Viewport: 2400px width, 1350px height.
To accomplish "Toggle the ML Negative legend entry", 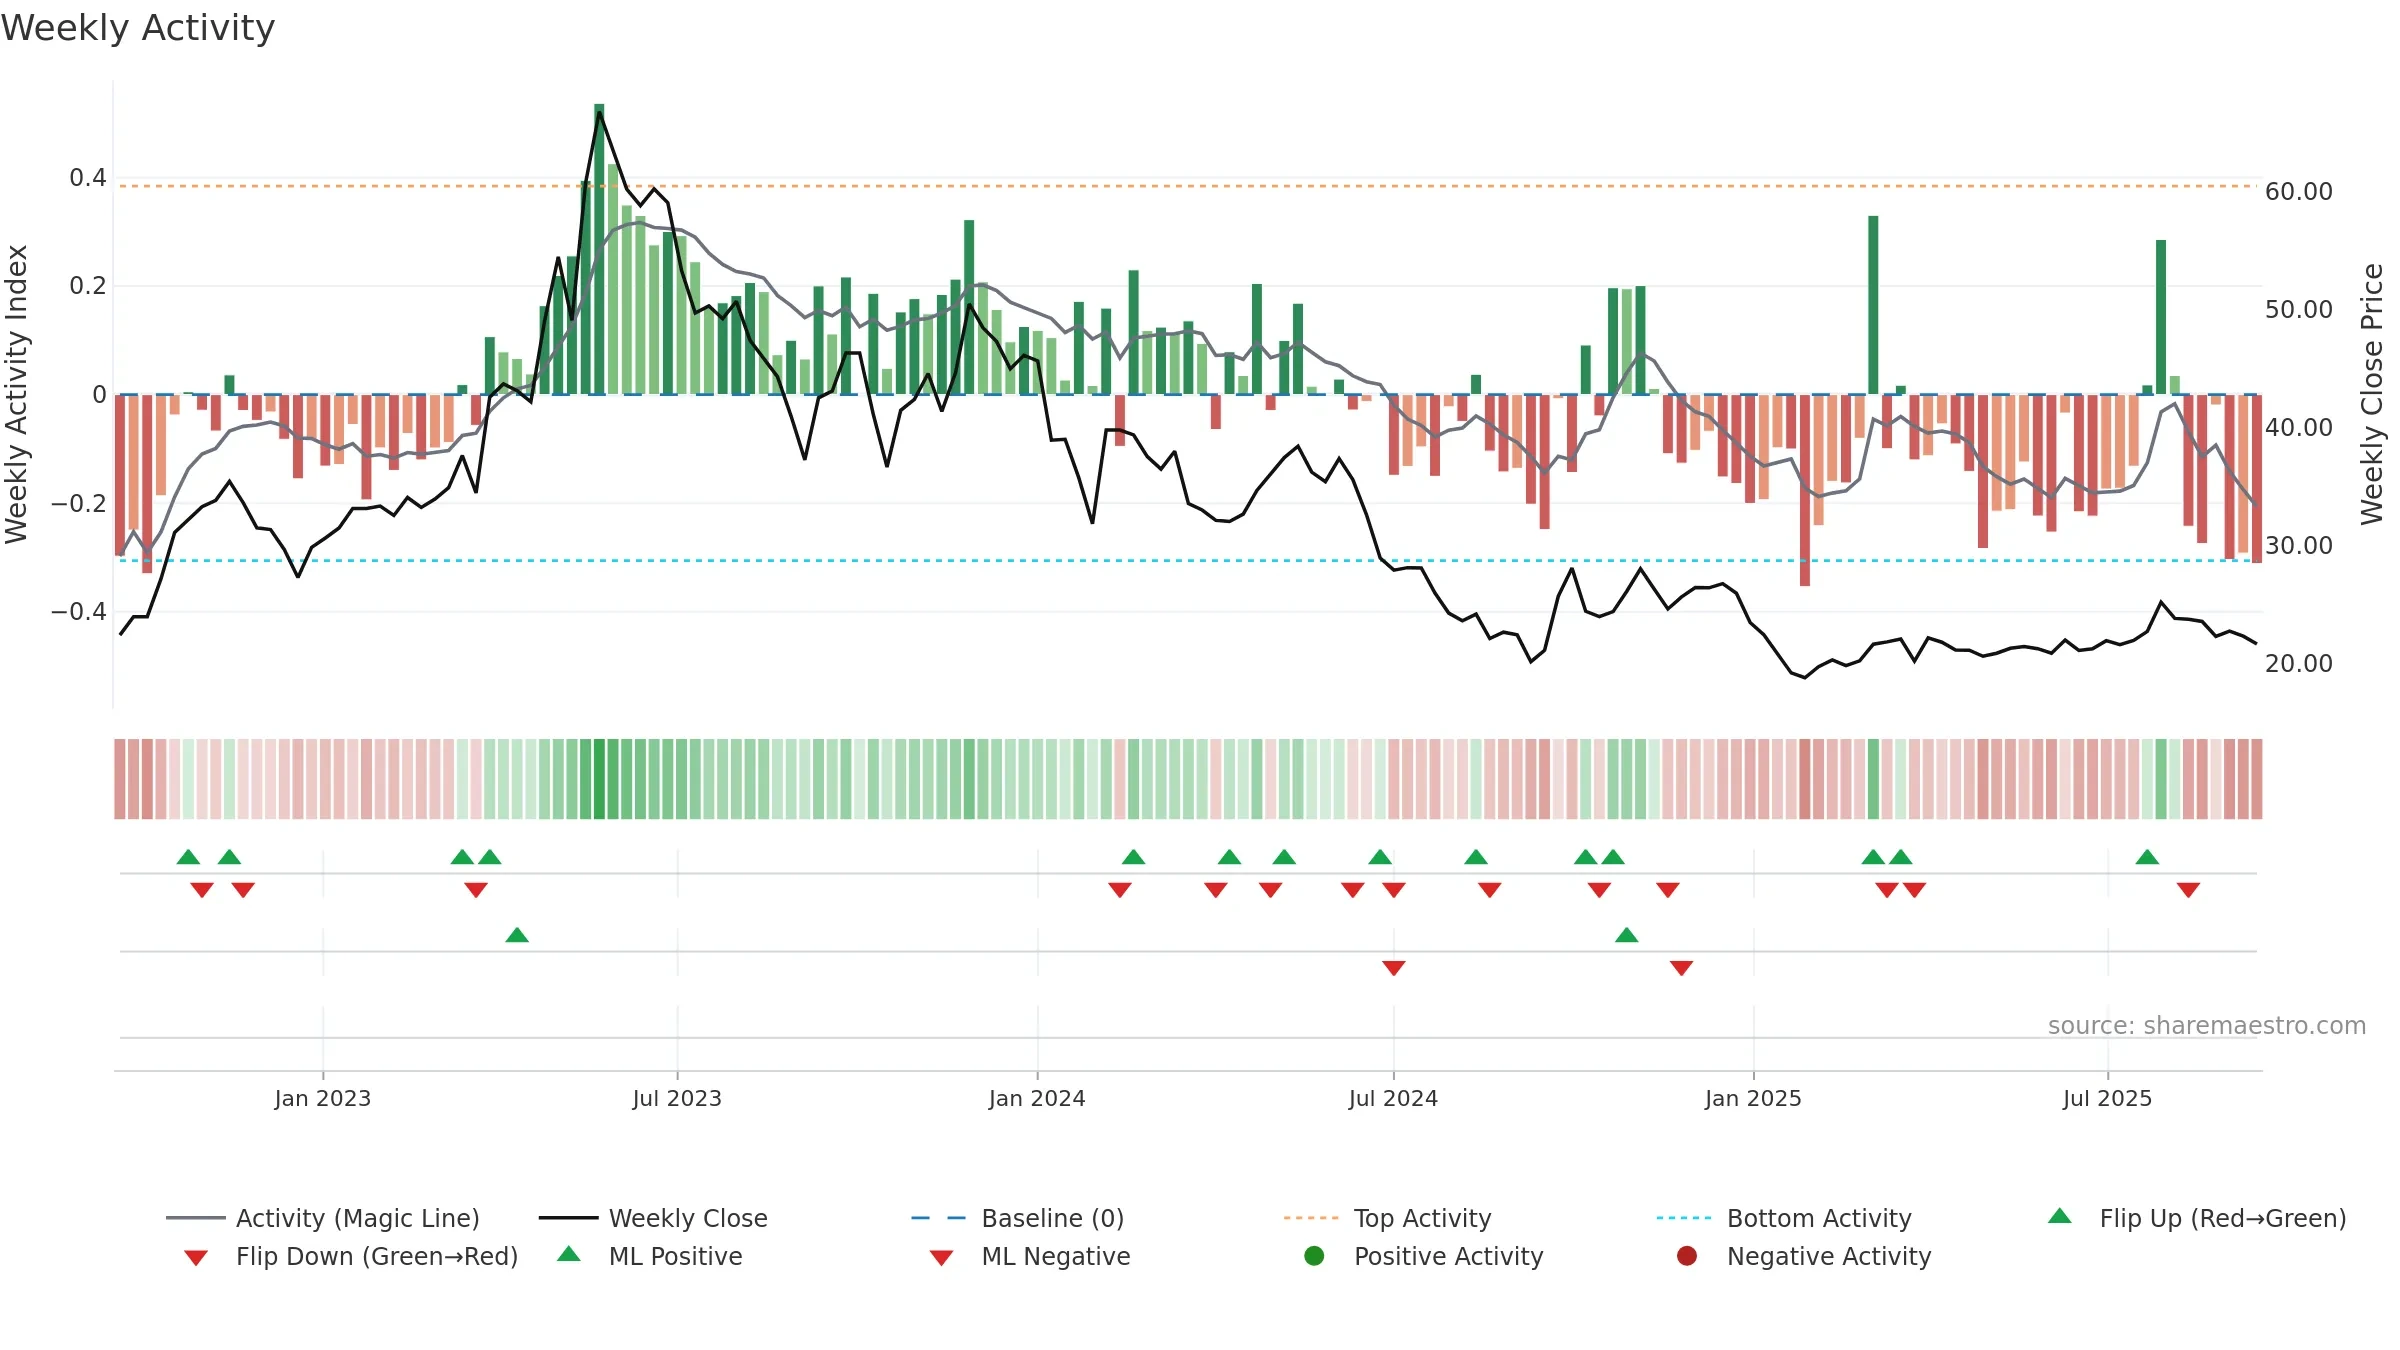I will (x=1030, y=1256).
